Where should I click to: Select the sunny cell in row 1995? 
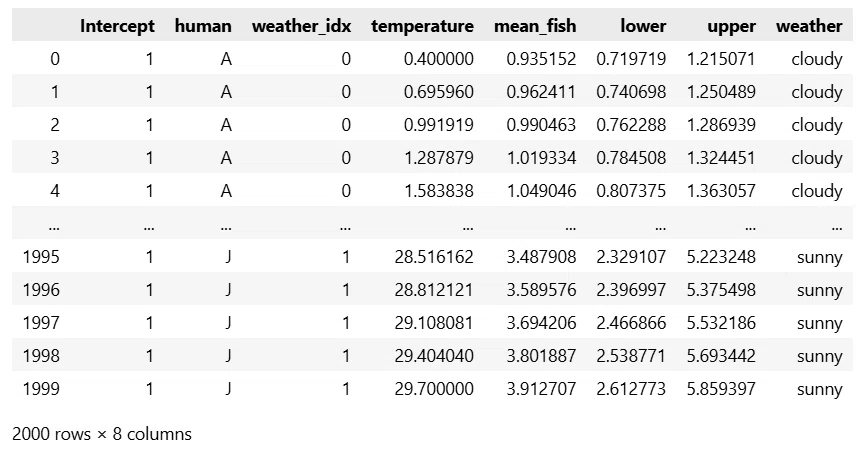819,257
